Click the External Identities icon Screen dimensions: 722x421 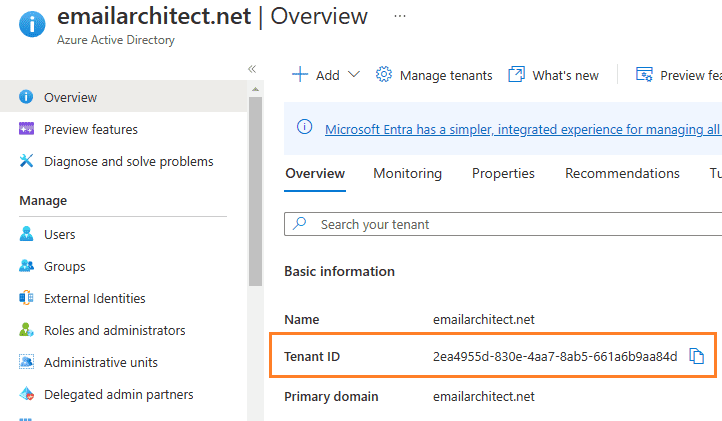point(26,298)
